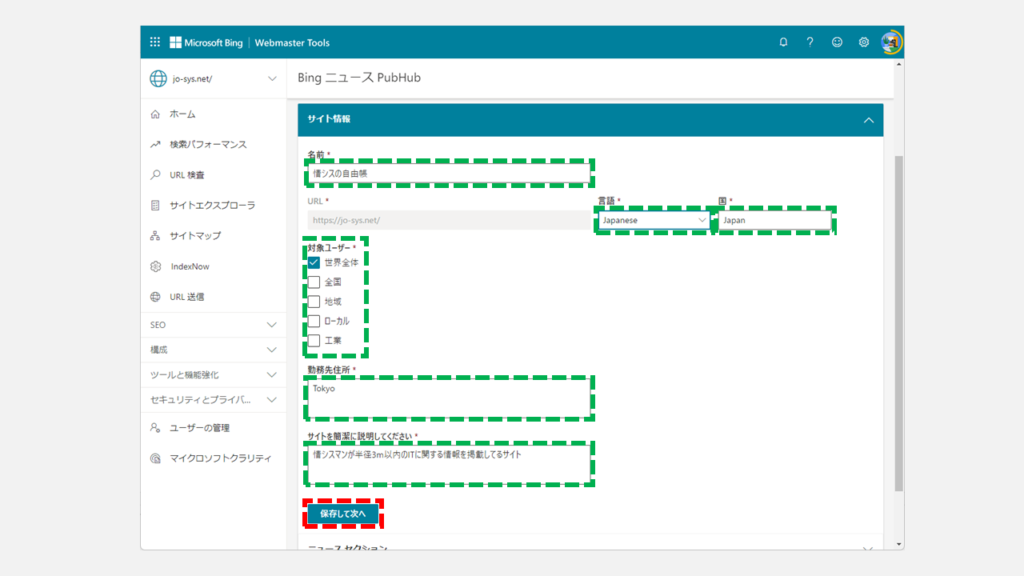Click the globe icon beside jo-sys.net

click(x=158, y=79)
